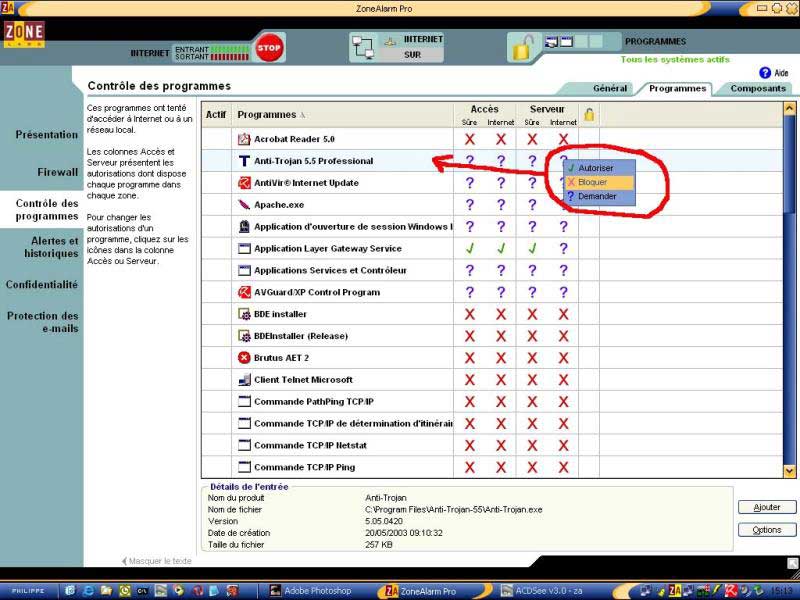Click the ZoneAlarm icon in system tray
This screenshot has width=800, height=600.
click(x=676, y=591)
